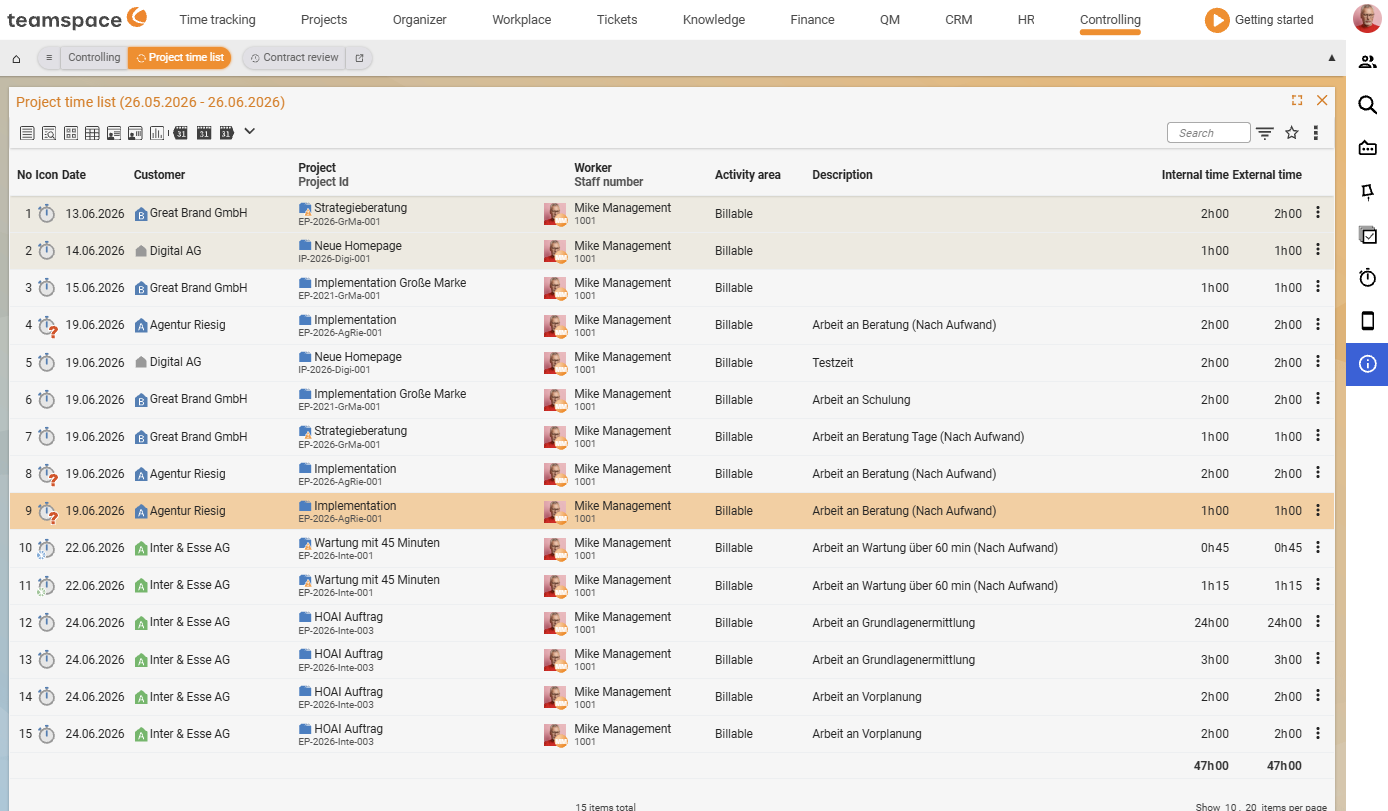
Task: Open the CRM menu
Action: pos(958,20)
